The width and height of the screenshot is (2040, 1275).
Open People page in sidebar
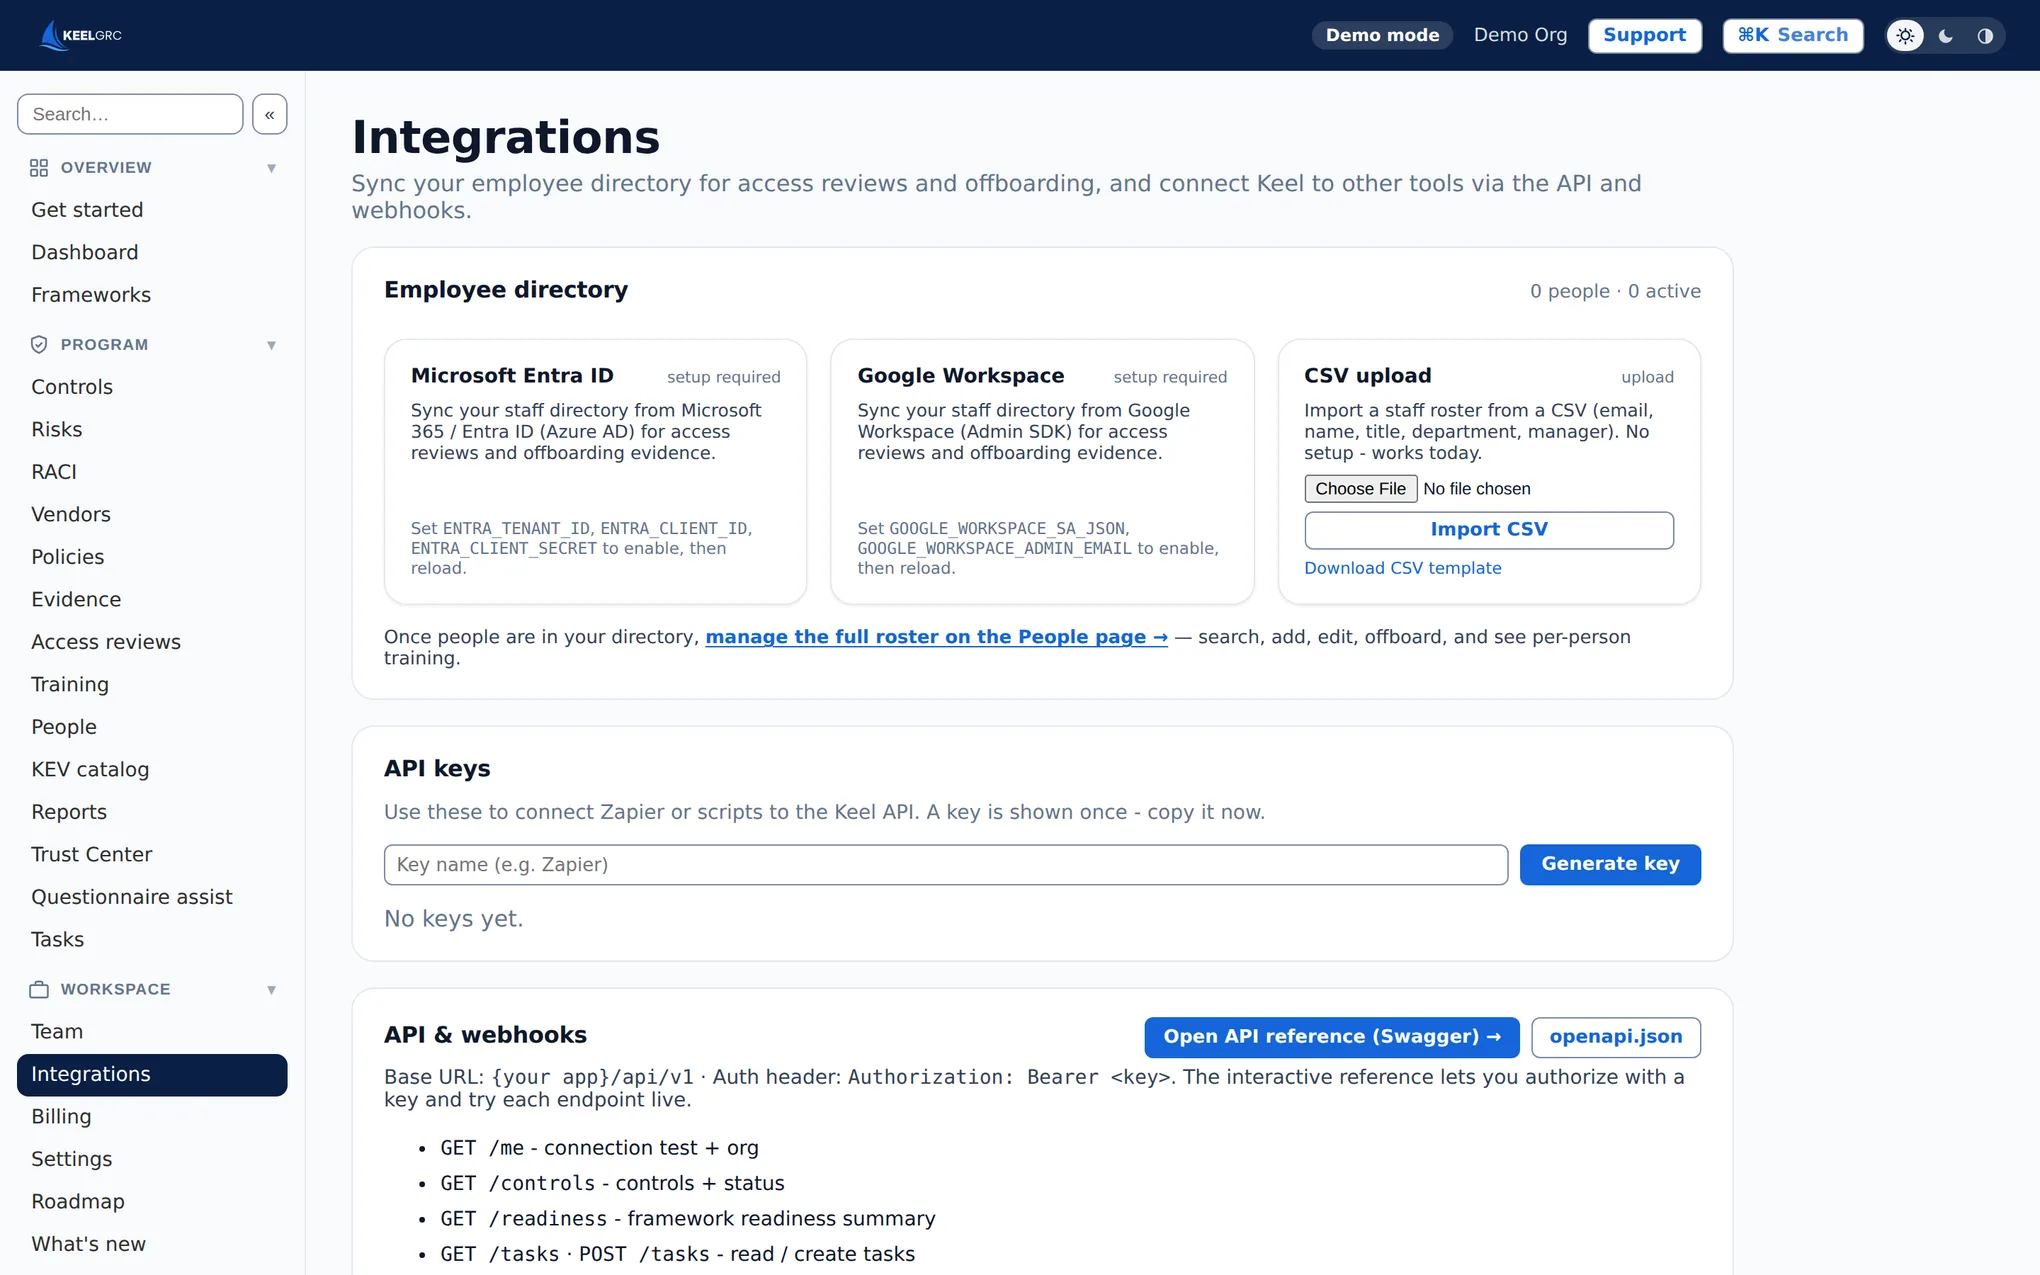[x=152, y=727]
